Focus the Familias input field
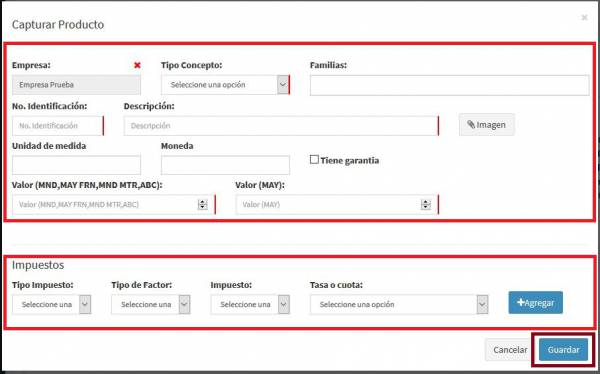This screenshot has width=600, height=374. pyautogui.click(x=450, y=85)
